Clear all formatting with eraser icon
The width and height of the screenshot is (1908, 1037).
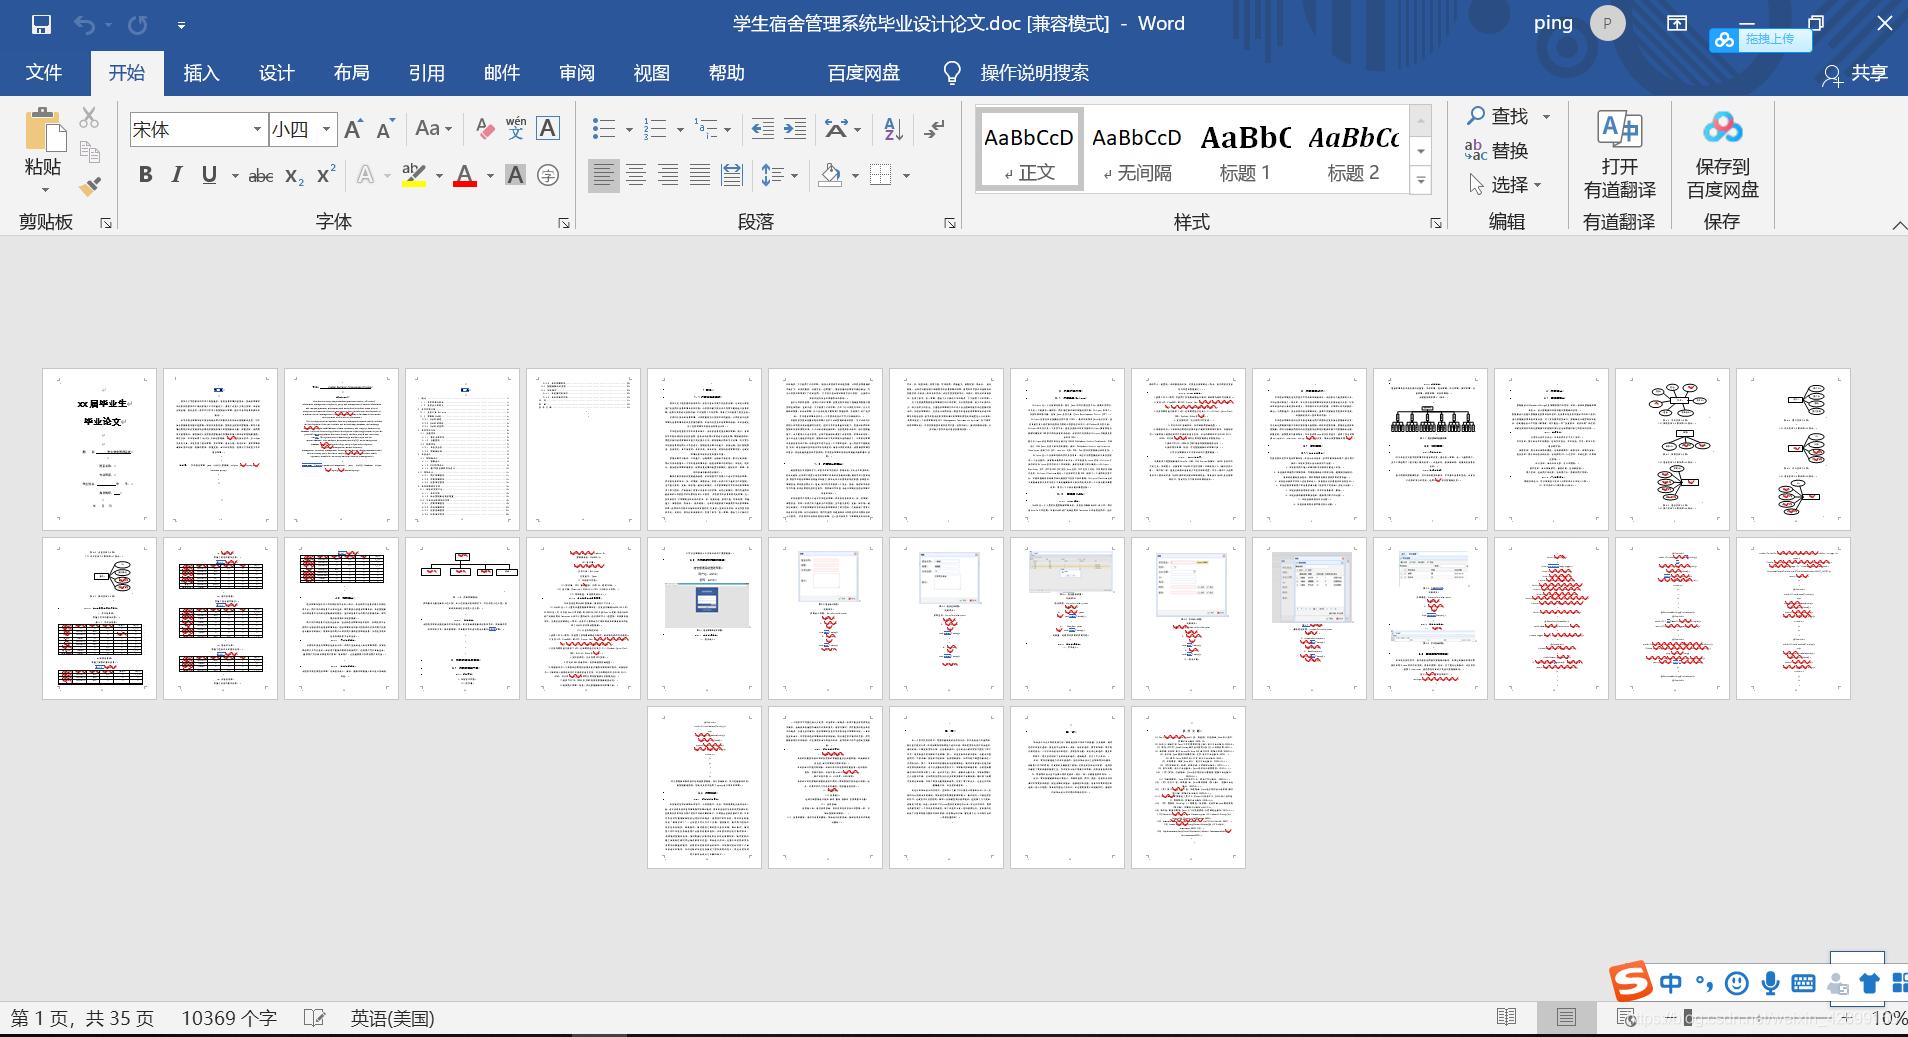point(485,129)
